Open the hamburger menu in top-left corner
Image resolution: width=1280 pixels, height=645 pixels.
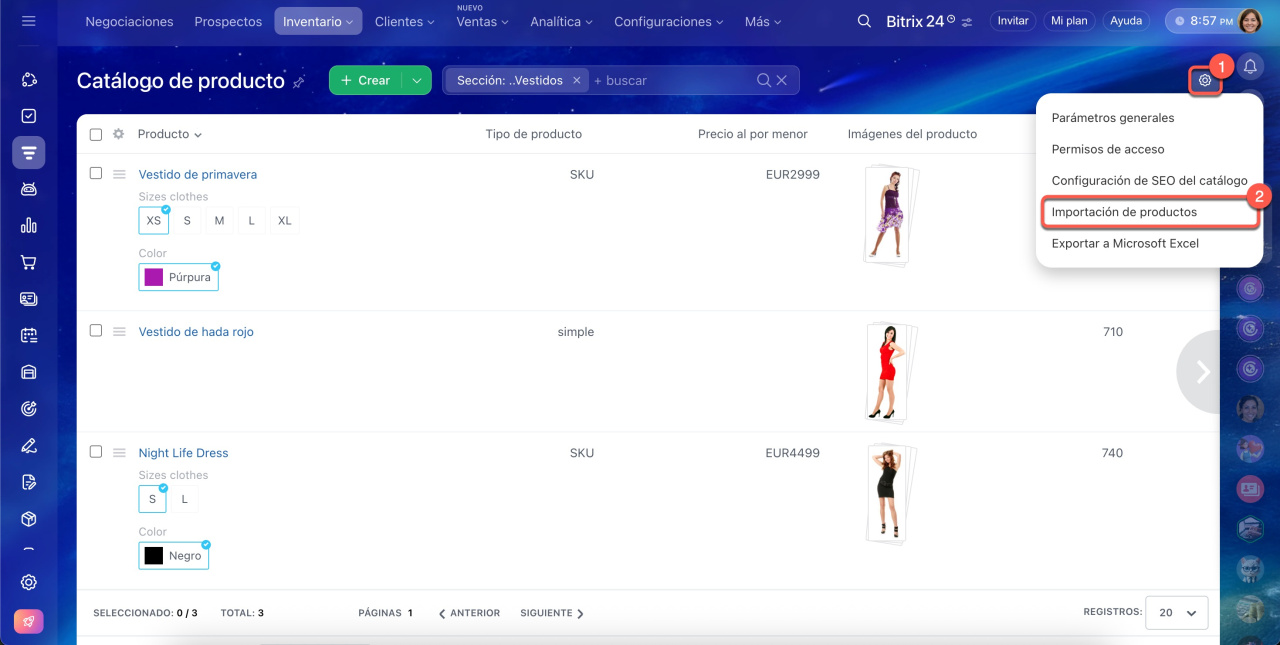(x=28, y=21)
